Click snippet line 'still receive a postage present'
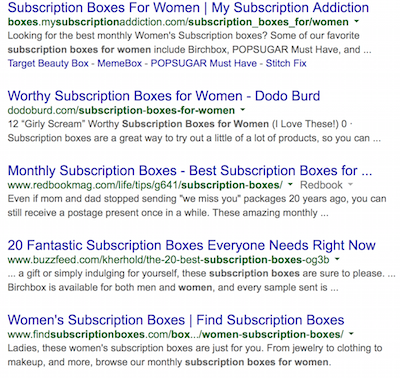Screen dimensions: 400x378 pyautogui.click(x=168, y=213)
